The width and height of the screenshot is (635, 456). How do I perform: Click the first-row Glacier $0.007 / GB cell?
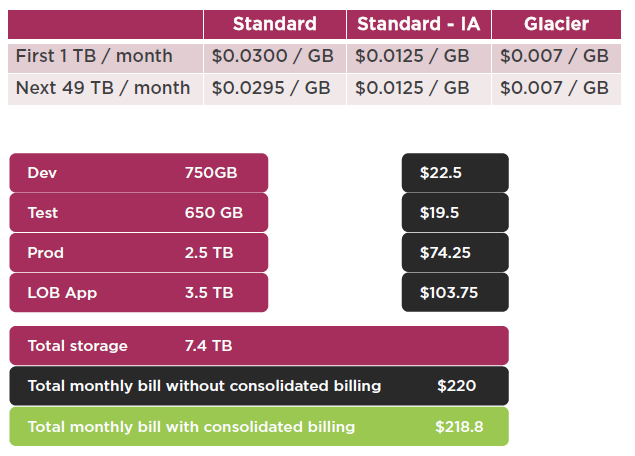coord(556,56)
